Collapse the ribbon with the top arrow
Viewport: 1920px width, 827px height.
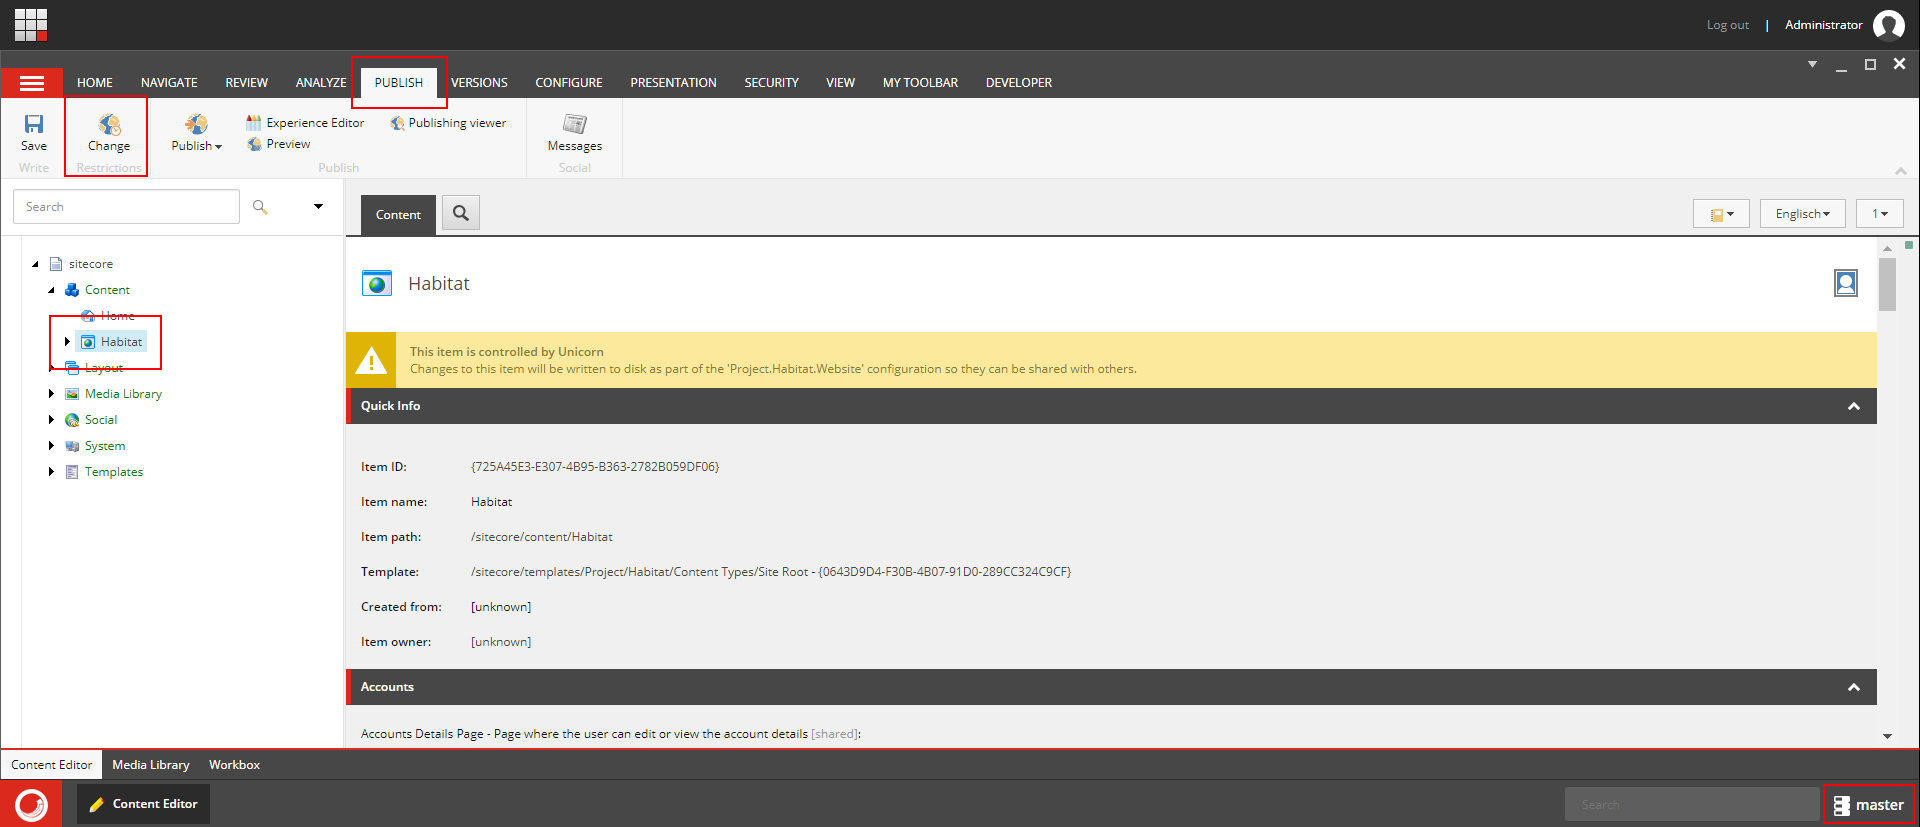coord(1900,171)
